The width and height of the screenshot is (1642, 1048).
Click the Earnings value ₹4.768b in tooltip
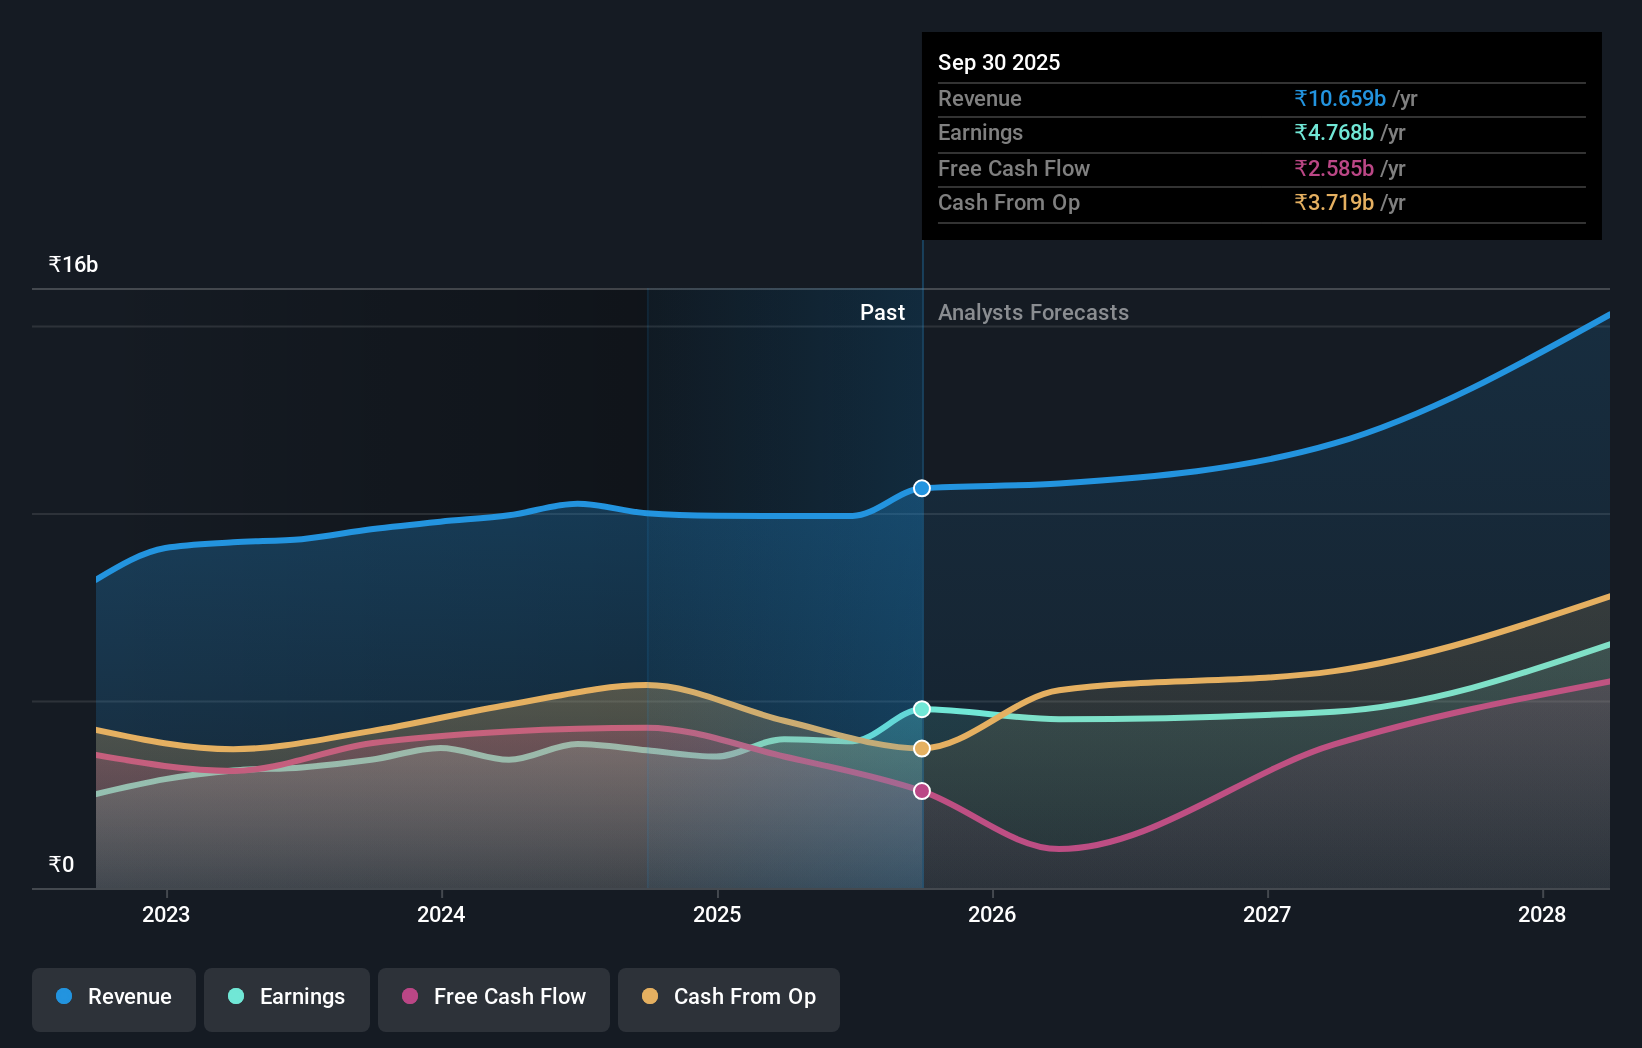tap(1334, 132)
